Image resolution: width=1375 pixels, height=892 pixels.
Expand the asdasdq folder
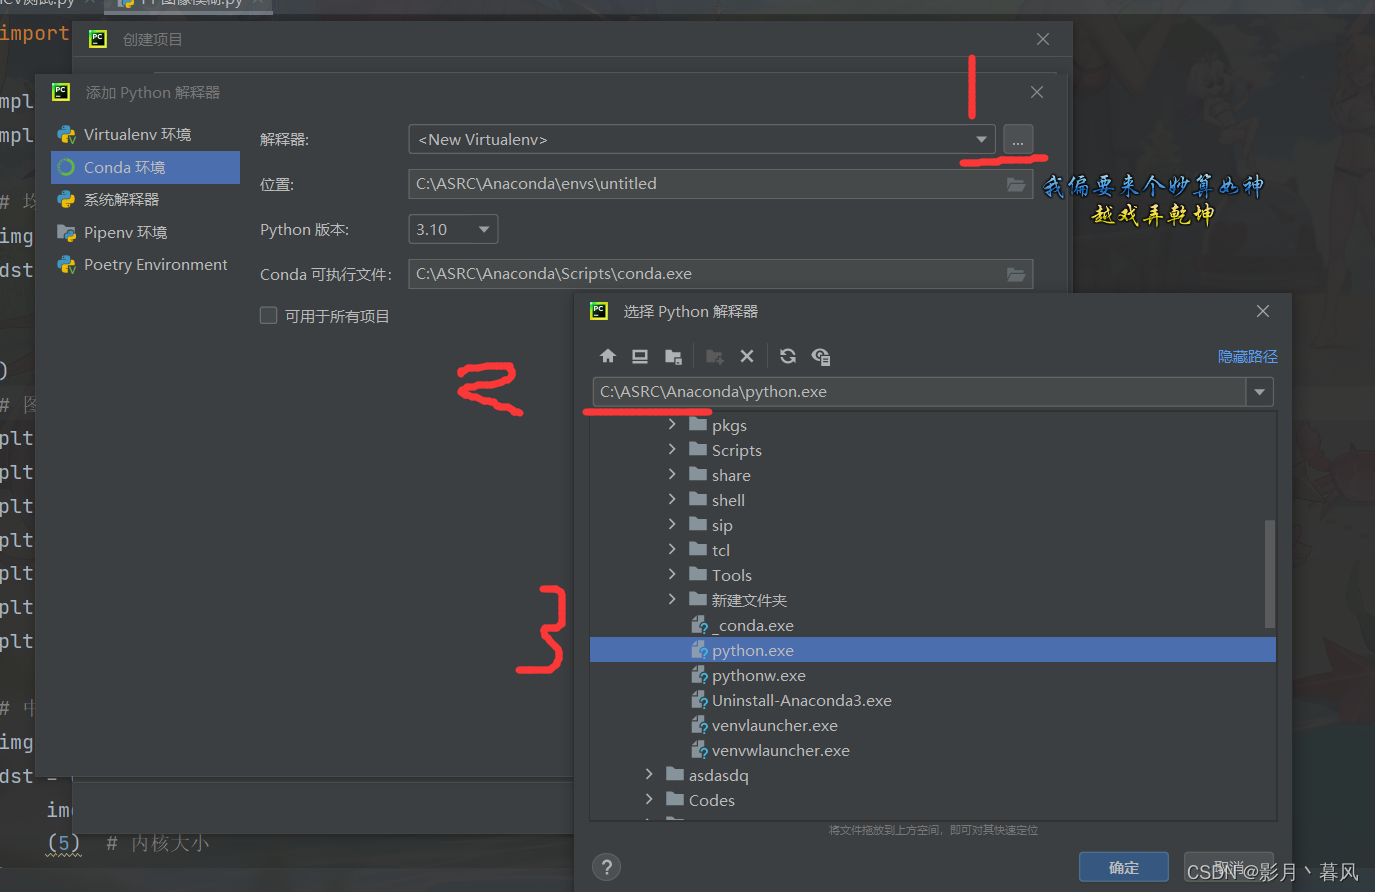[x=649, y=775]
